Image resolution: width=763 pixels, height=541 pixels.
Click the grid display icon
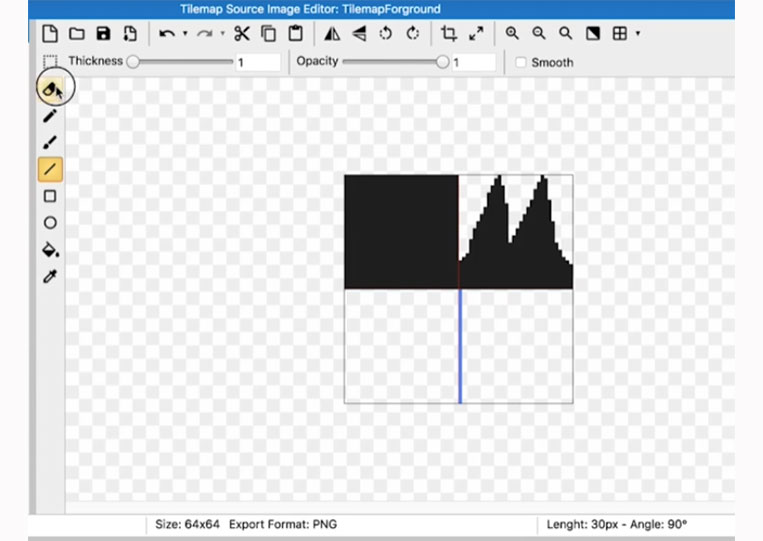click(619, 34)
